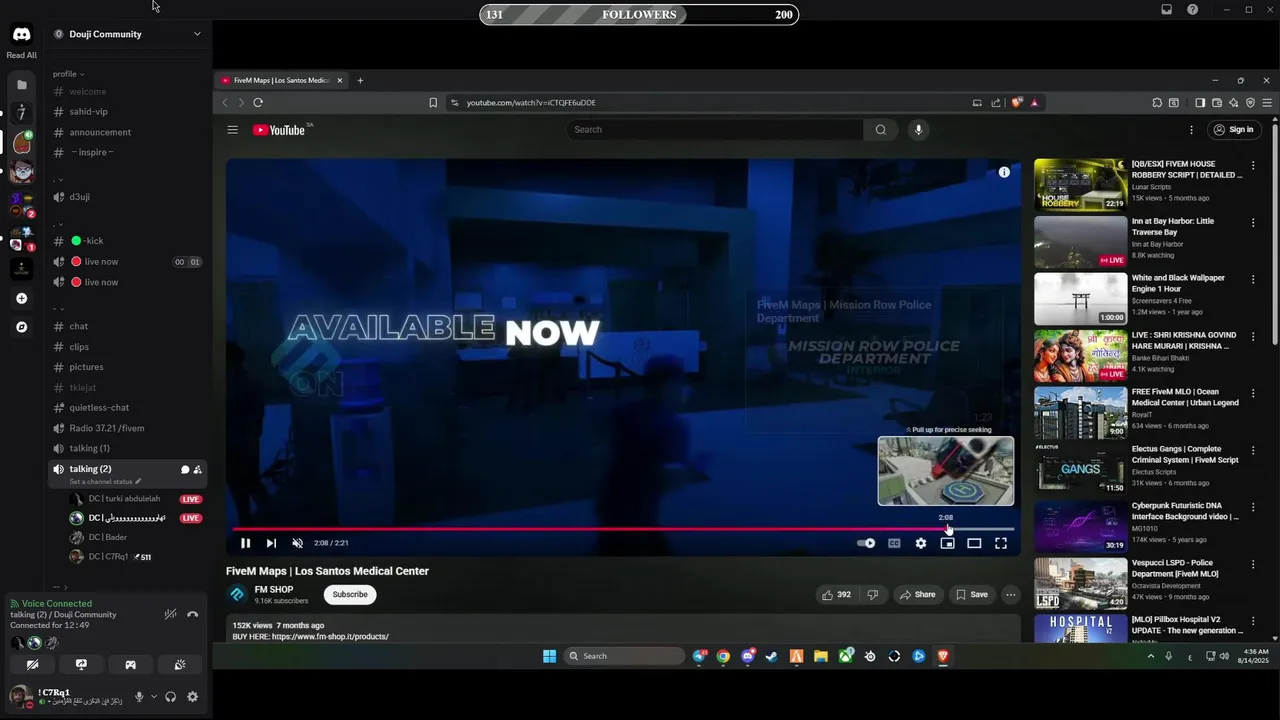Open quietless-chat channel
Screen dimensions: 1280x720
pos(99,408)
